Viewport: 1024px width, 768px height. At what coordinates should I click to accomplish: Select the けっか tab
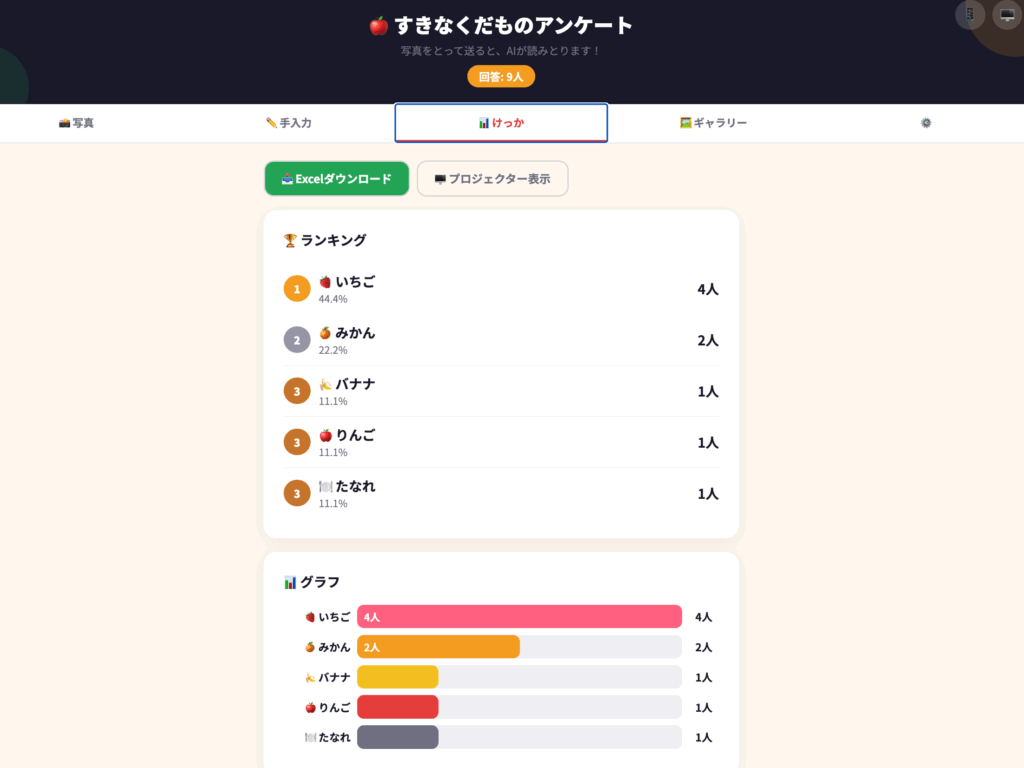[x=501, y=123]
